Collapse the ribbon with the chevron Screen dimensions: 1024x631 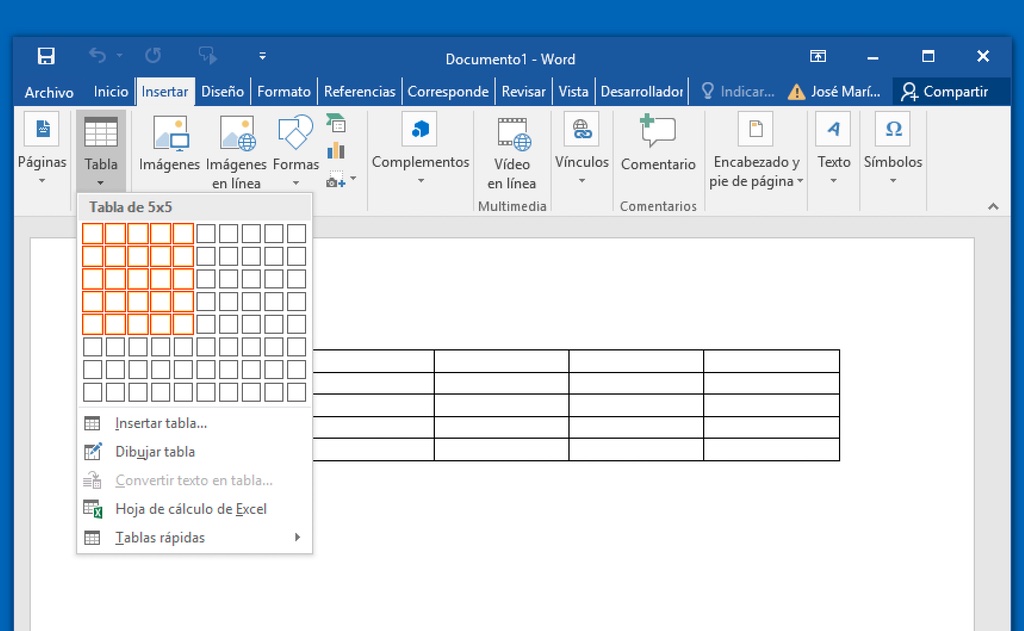[x=993, y=207]
